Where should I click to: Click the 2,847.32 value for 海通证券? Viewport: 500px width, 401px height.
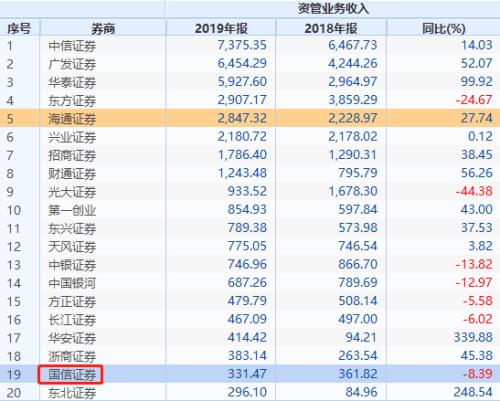coord(242,118)
